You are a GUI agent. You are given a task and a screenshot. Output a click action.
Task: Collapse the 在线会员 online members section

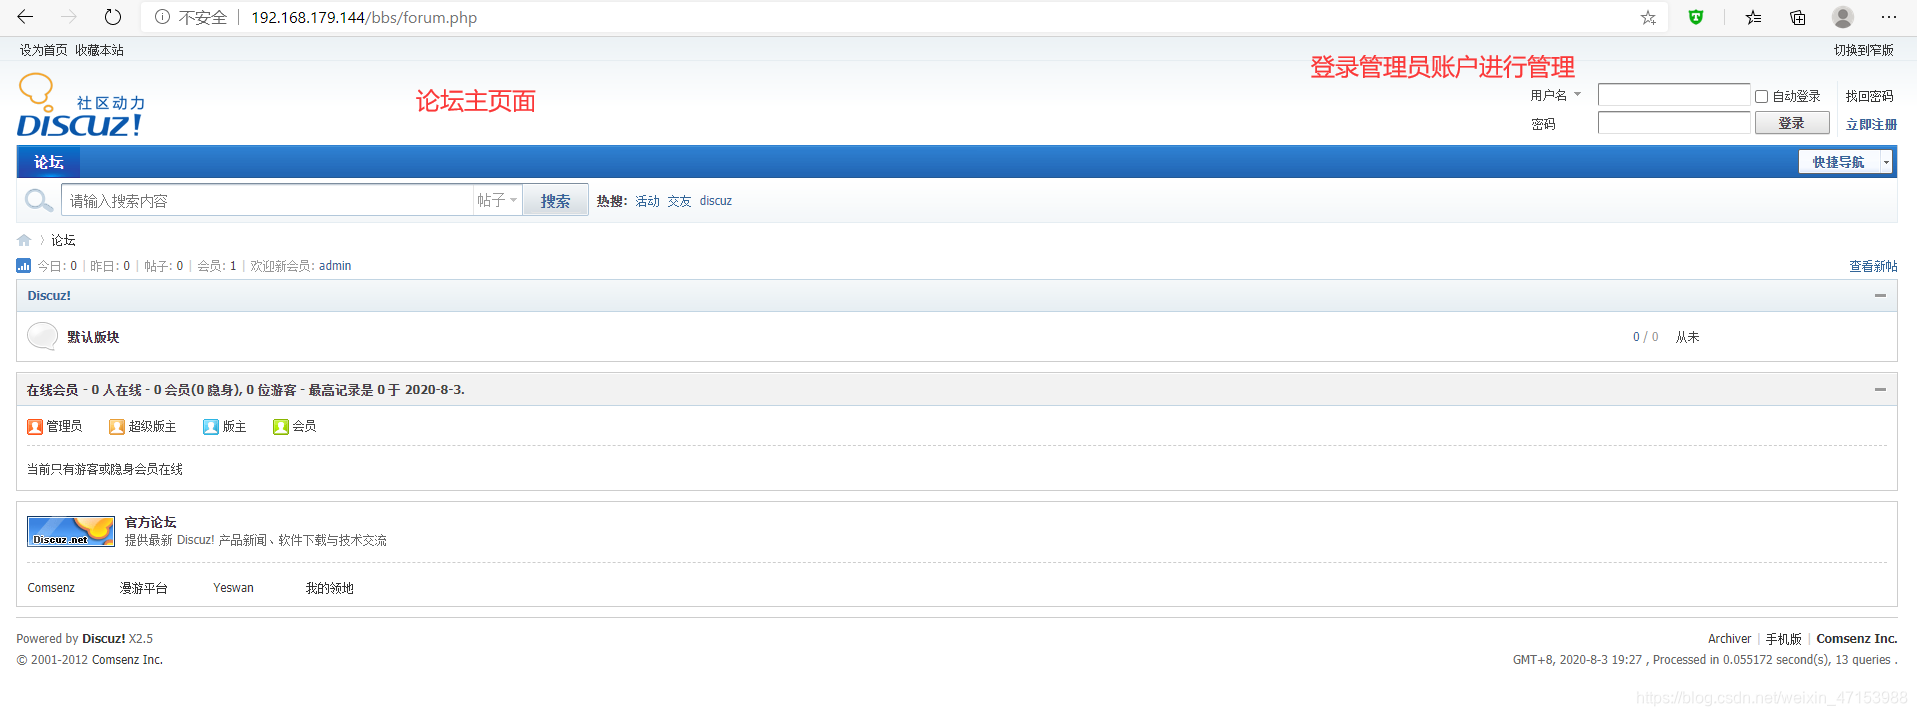pyautogui.click(x=1880, y=390)
